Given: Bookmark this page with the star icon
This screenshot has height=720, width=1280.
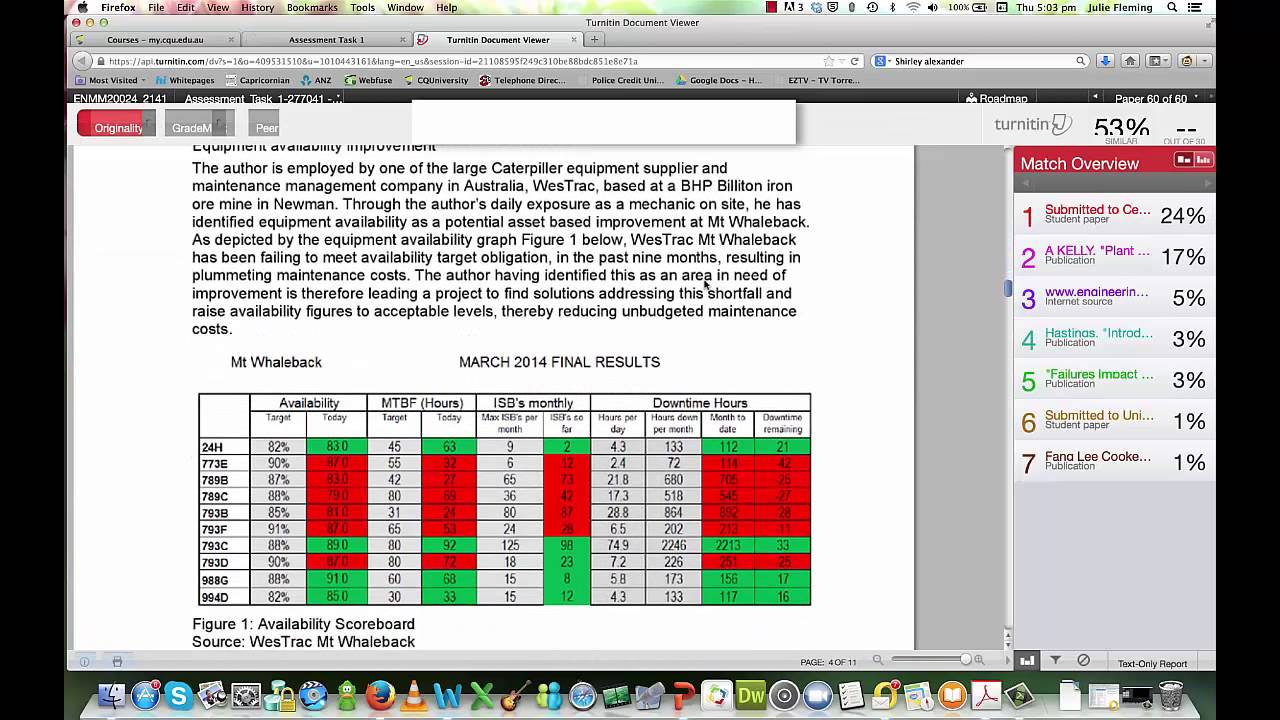Looking at the screenshot, I should [x=829, y=61].
